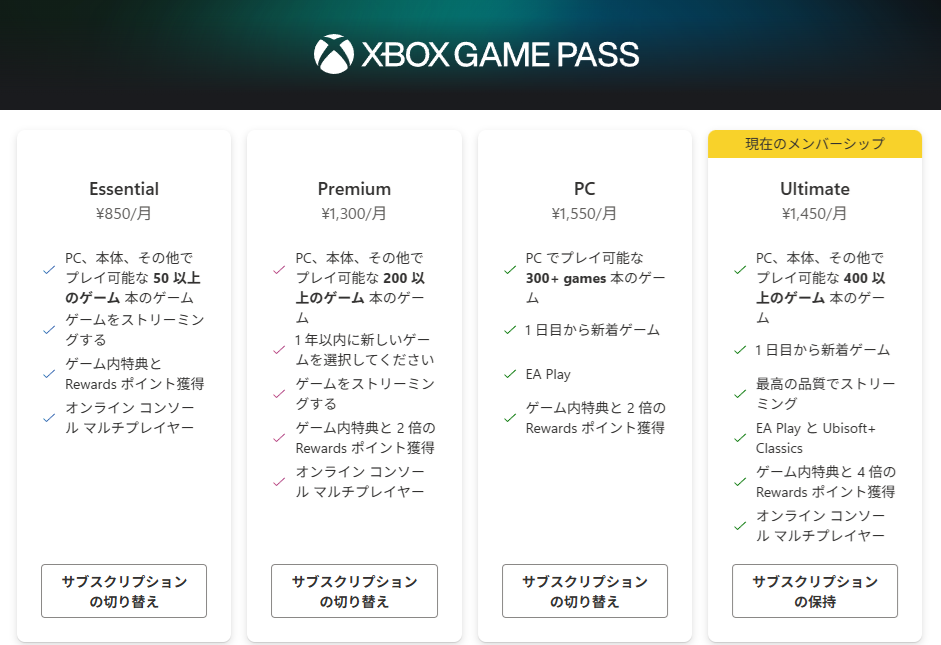
Task: Click checkmark beside PC plan's 1日目から新着ゲーム
Action: point(510,330)
